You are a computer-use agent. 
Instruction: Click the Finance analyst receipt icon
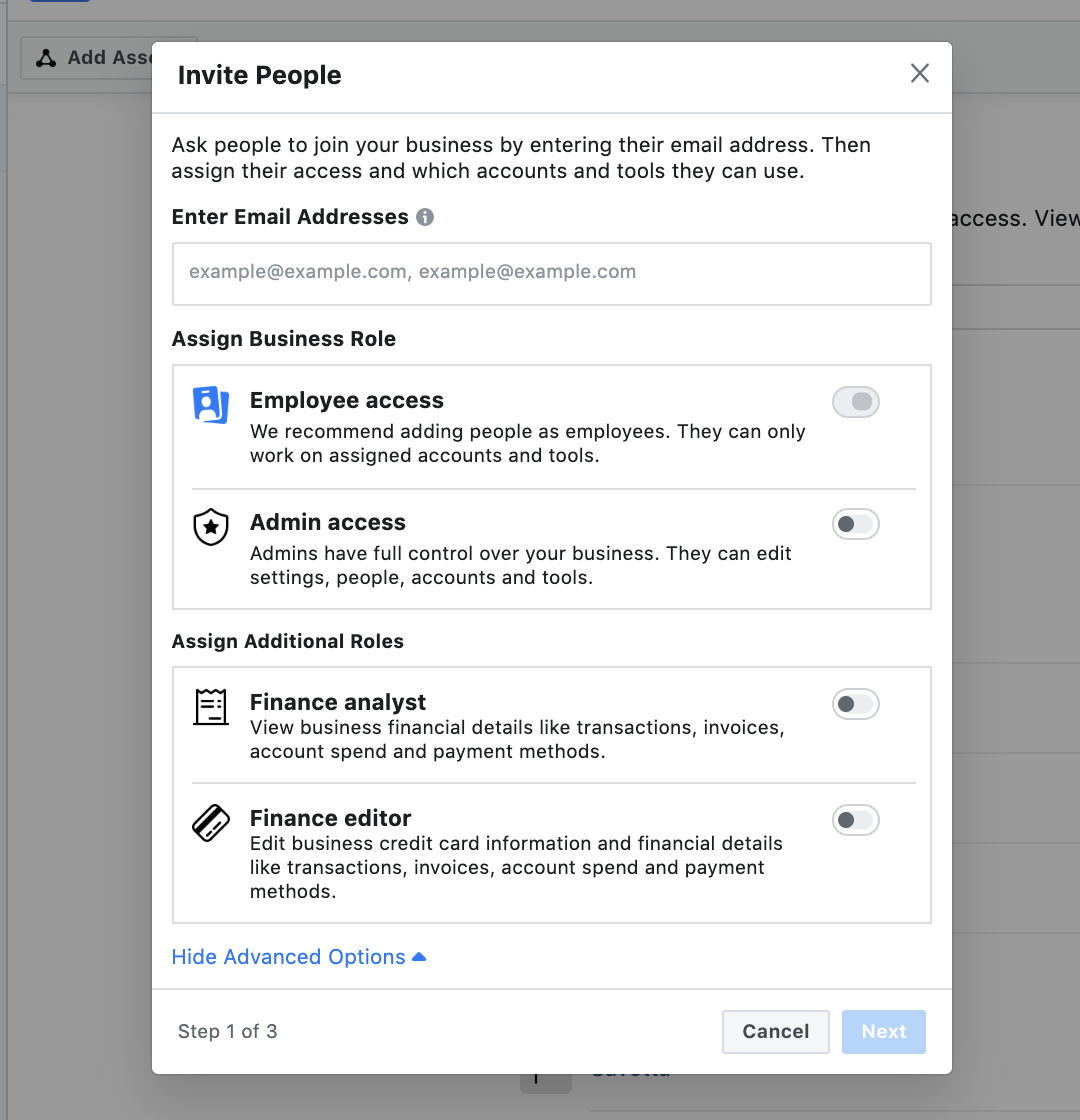(211, 707)
